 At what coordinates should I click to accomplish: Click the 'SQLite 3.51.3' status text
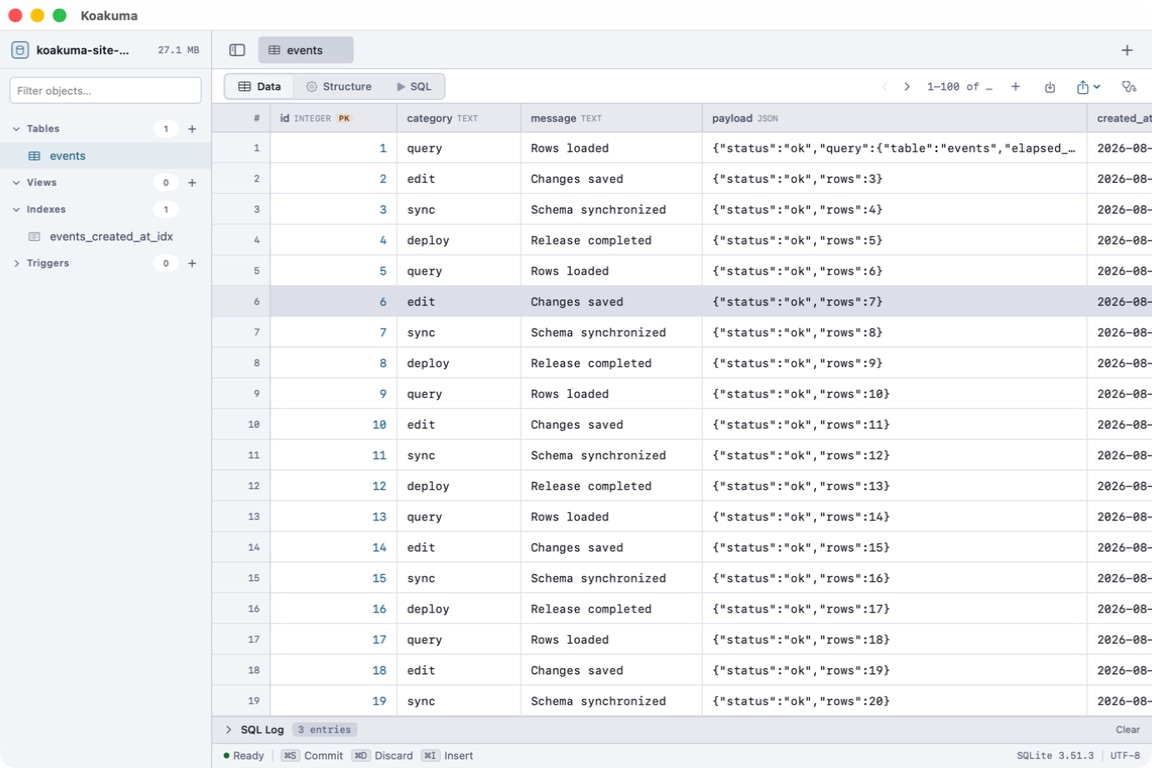click(x=1055, y=756)
